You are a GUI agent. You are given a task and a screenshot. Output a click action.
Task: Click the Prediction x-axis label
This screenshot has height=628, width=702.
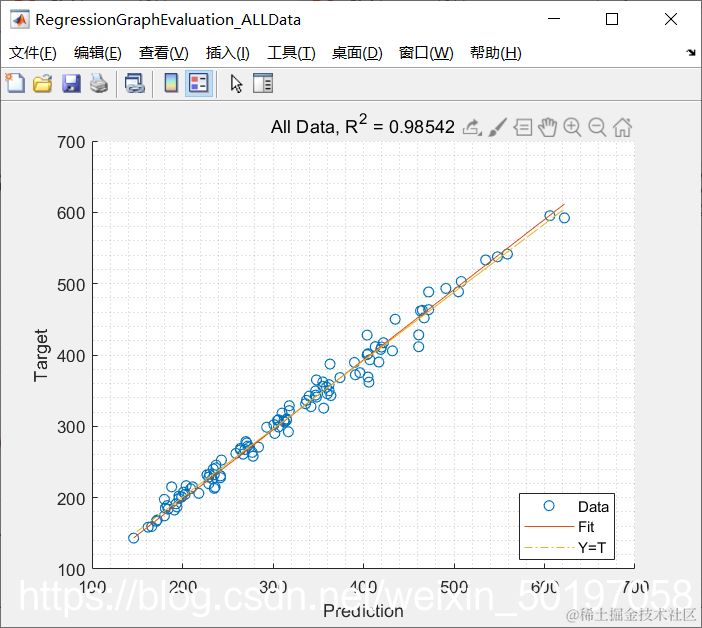coord(363,611)
